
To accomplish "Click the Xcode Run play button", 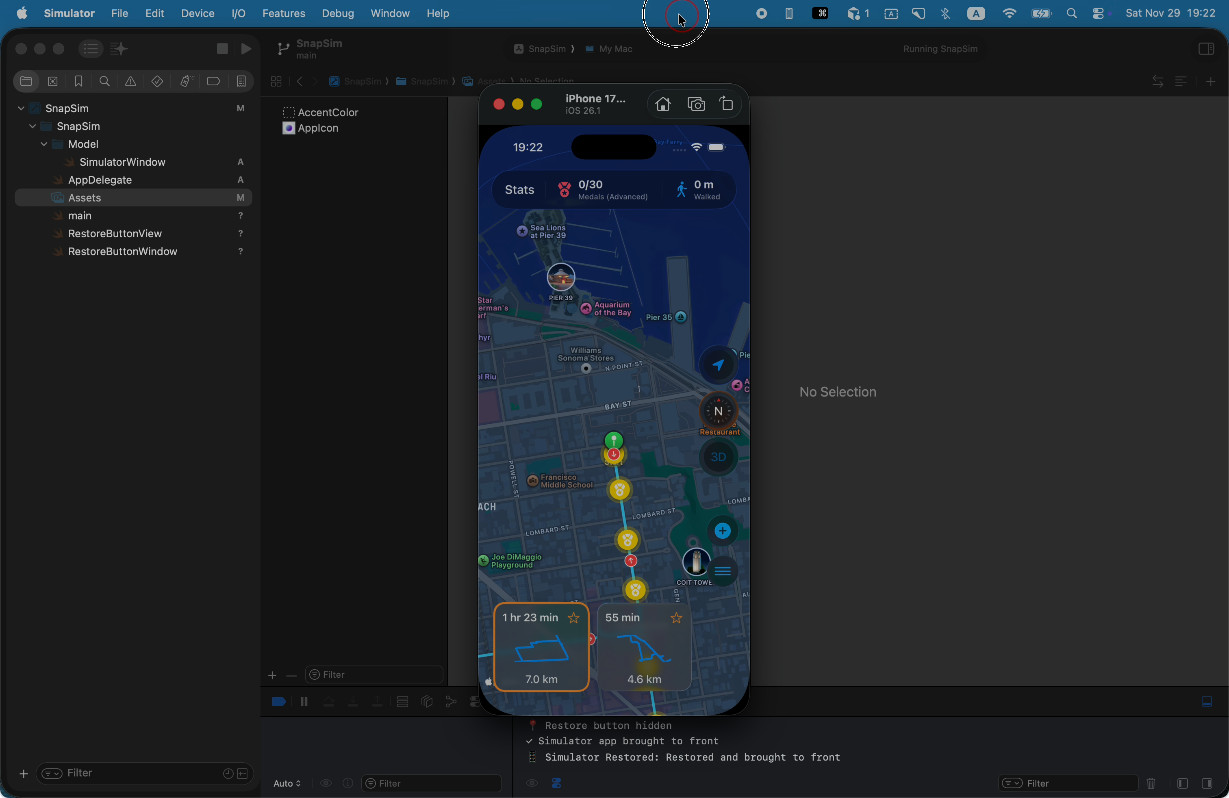I will click(x=246, y=49).
